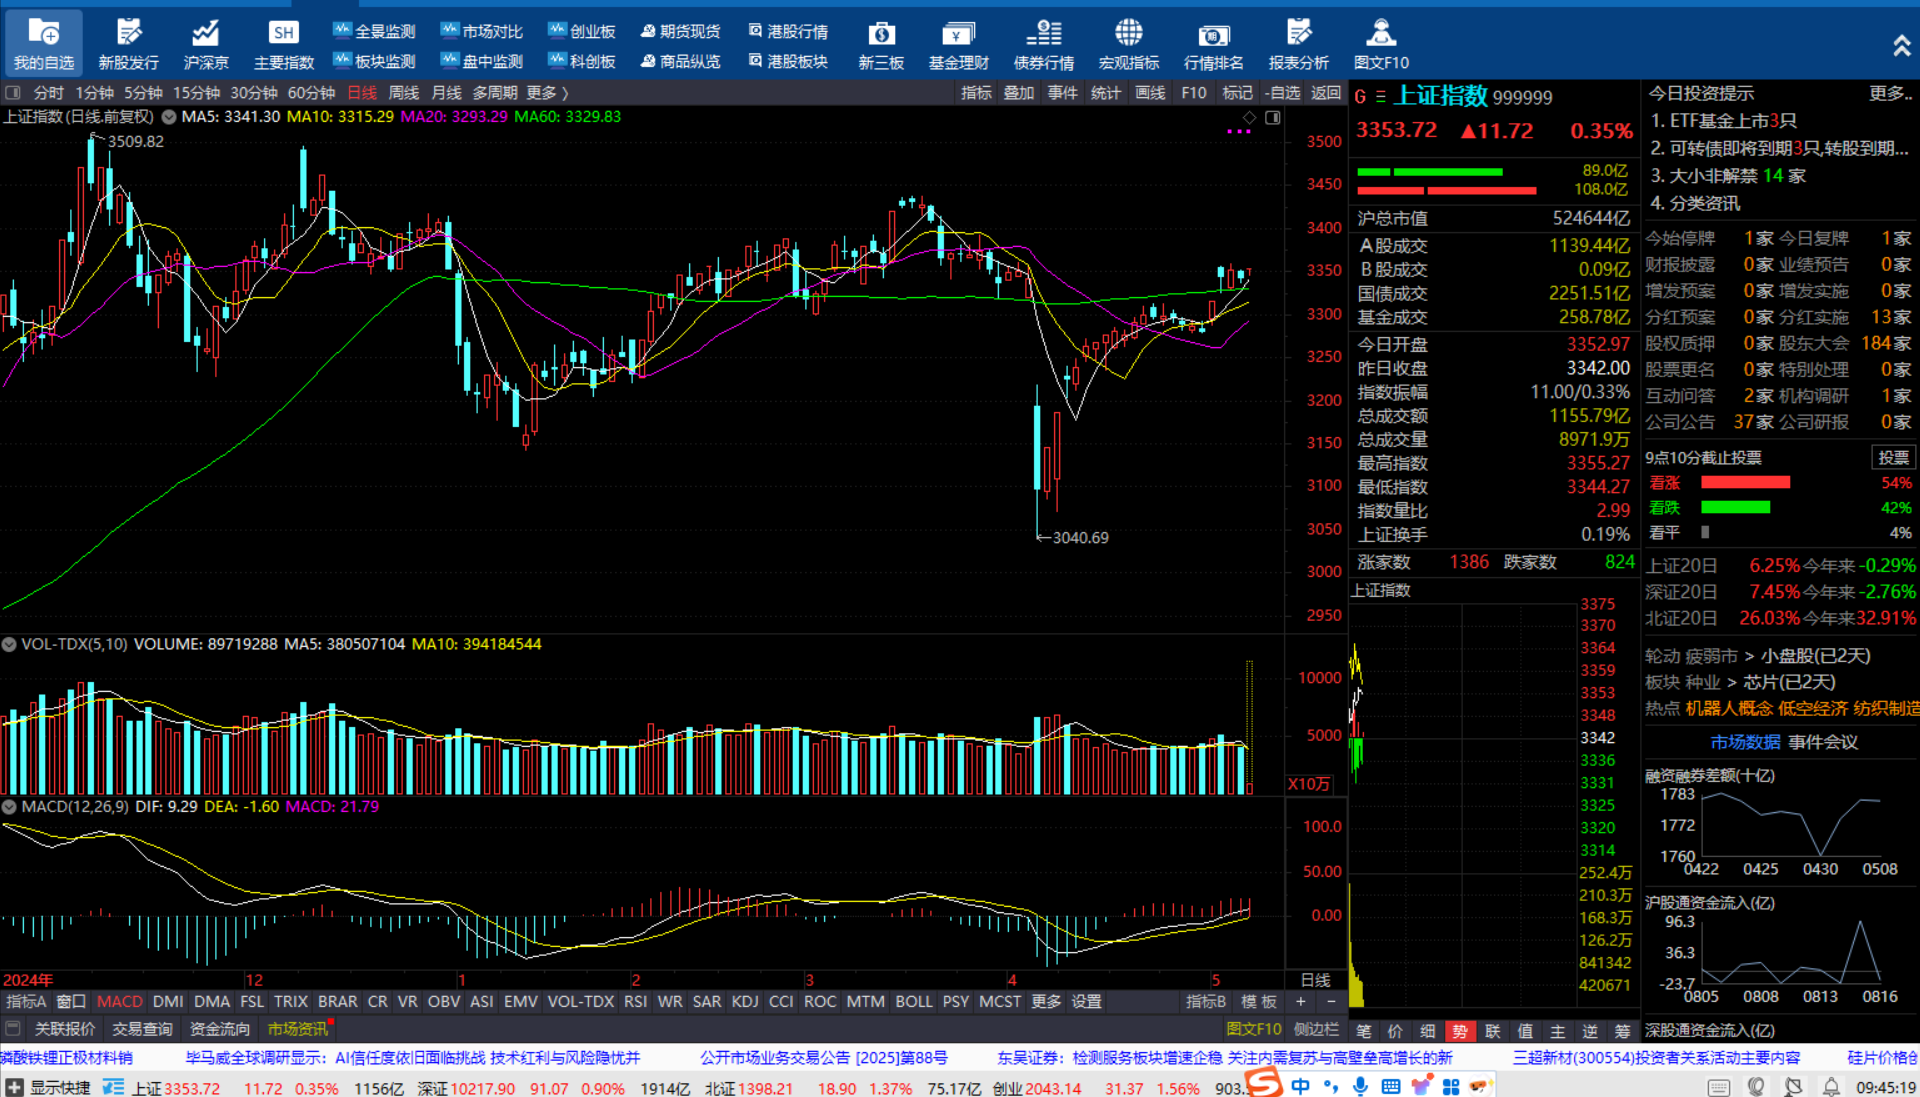Viewport: 1920px width, 1097px height.
Task: Expand 更多.. in 今日投资提示 panel
Action: pos(1891,93)
